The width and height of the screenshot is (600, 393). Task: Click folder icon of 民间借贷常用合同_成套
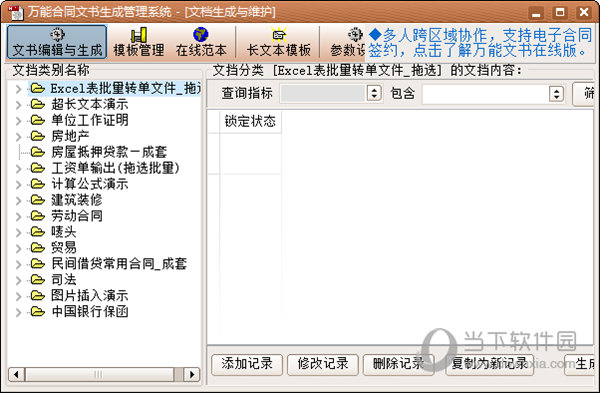pyautogui.click(x=38, y=264)
